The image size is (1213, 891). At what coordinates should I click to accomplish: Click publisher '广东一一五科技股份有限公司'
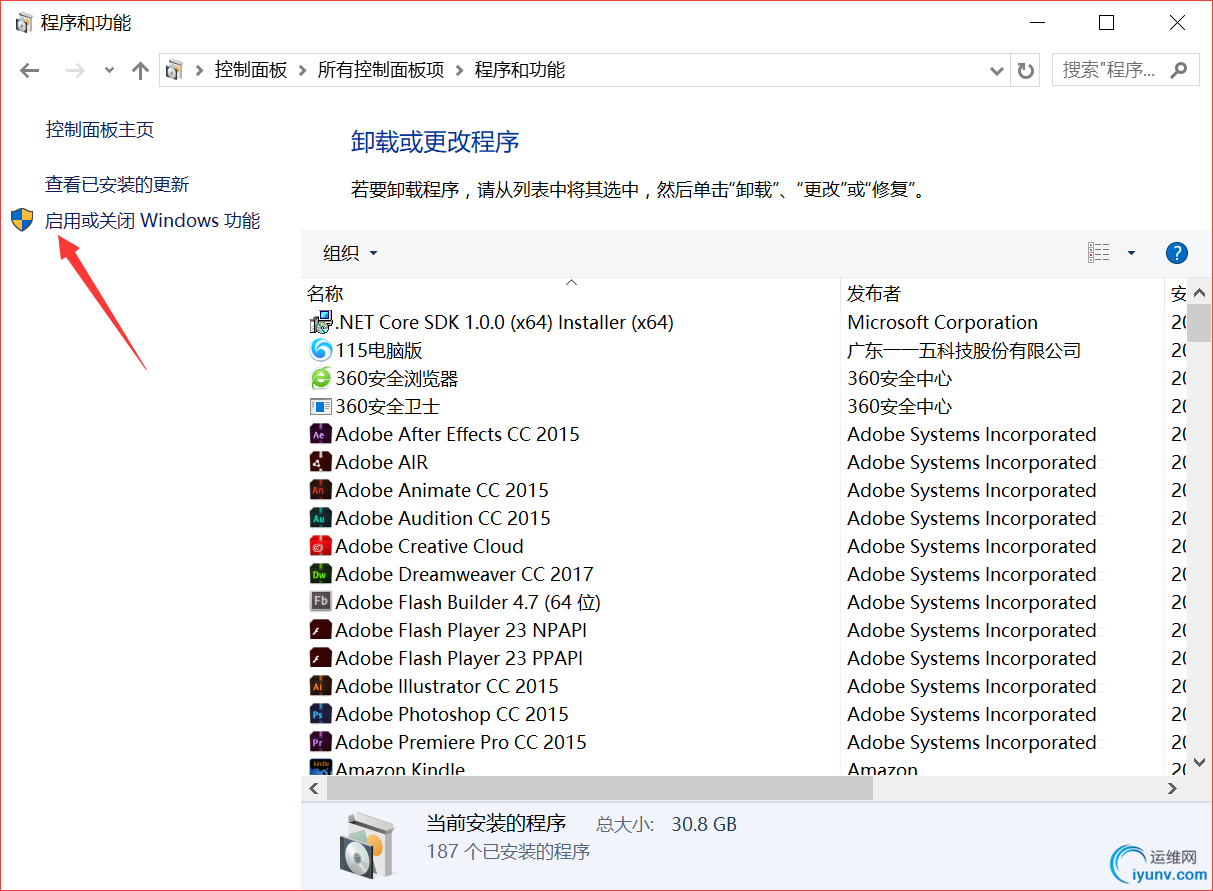coord(964,350)
